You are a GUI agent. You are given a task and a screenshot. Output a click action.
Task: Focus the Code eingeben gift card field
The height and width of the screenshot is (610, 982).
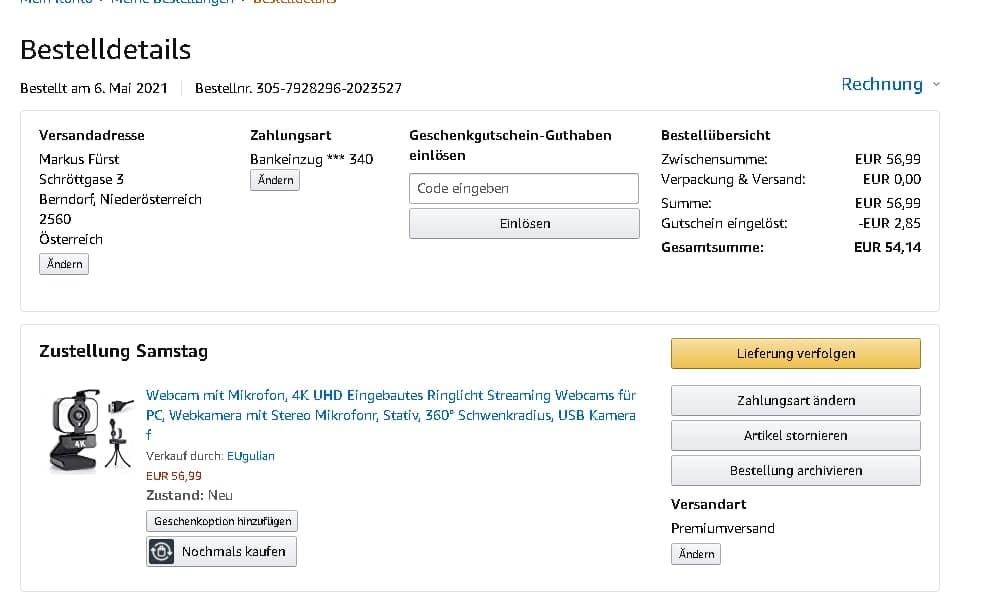click(x=523, y=188)
